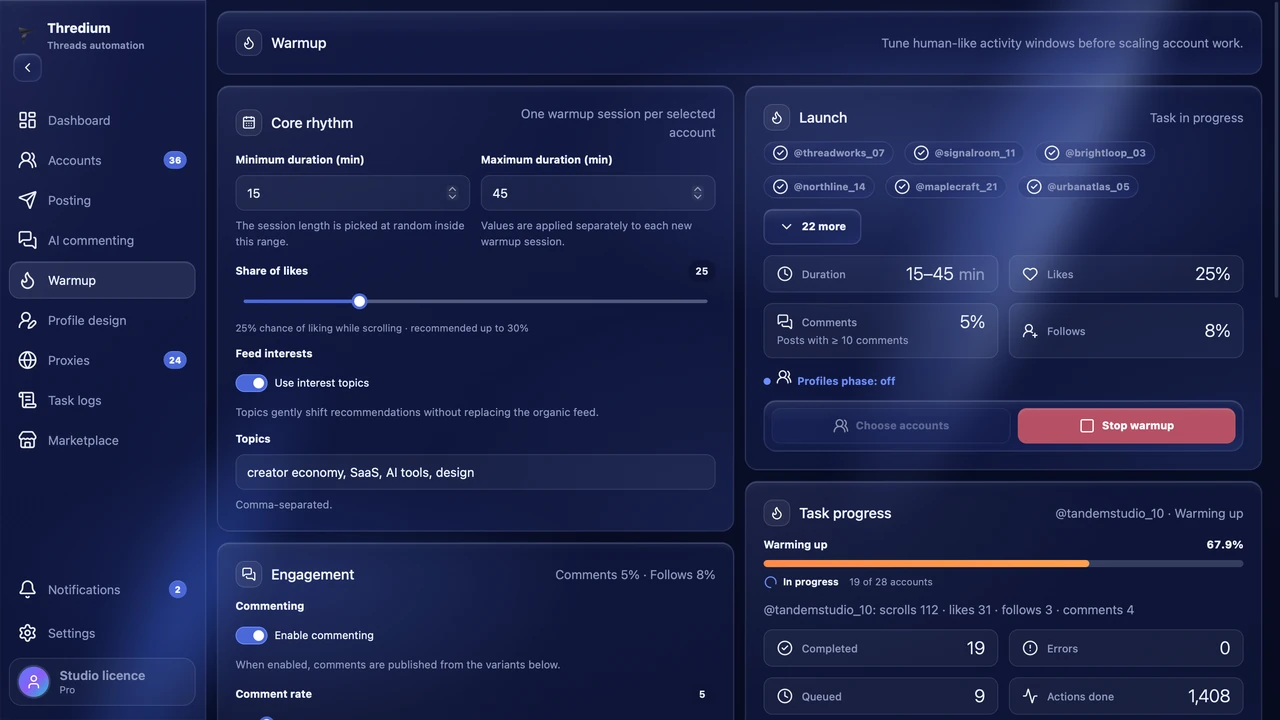Click the Choose accounts button
Screen dimensions: 1280x720
(891, 425)
